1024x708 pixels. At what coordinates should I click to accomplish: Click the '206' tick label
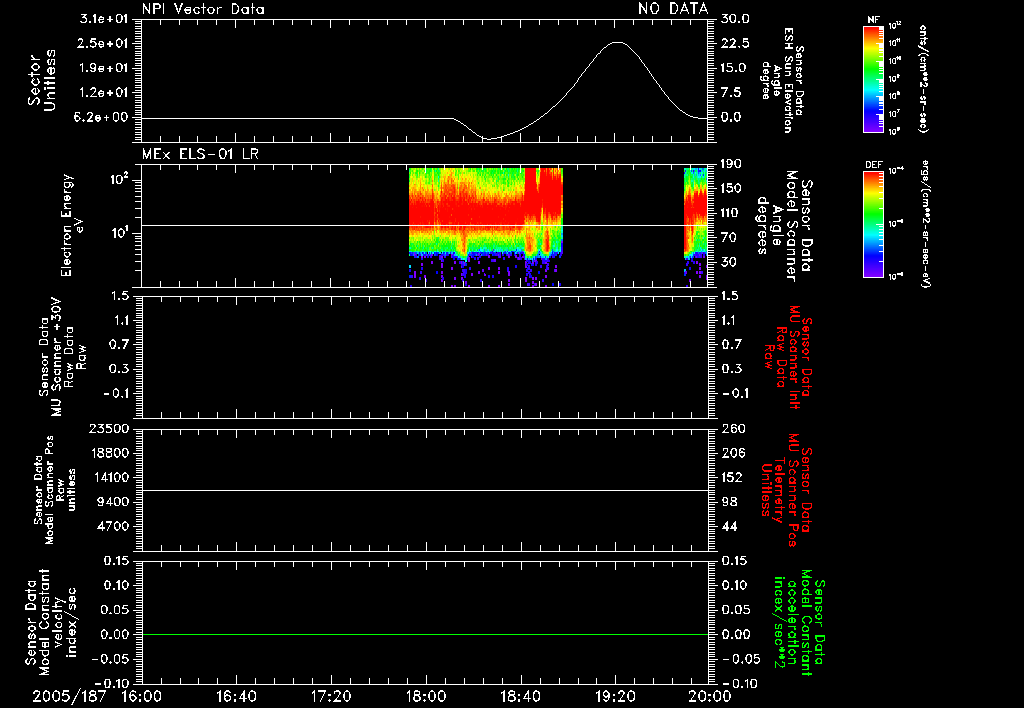coord(733,453)
